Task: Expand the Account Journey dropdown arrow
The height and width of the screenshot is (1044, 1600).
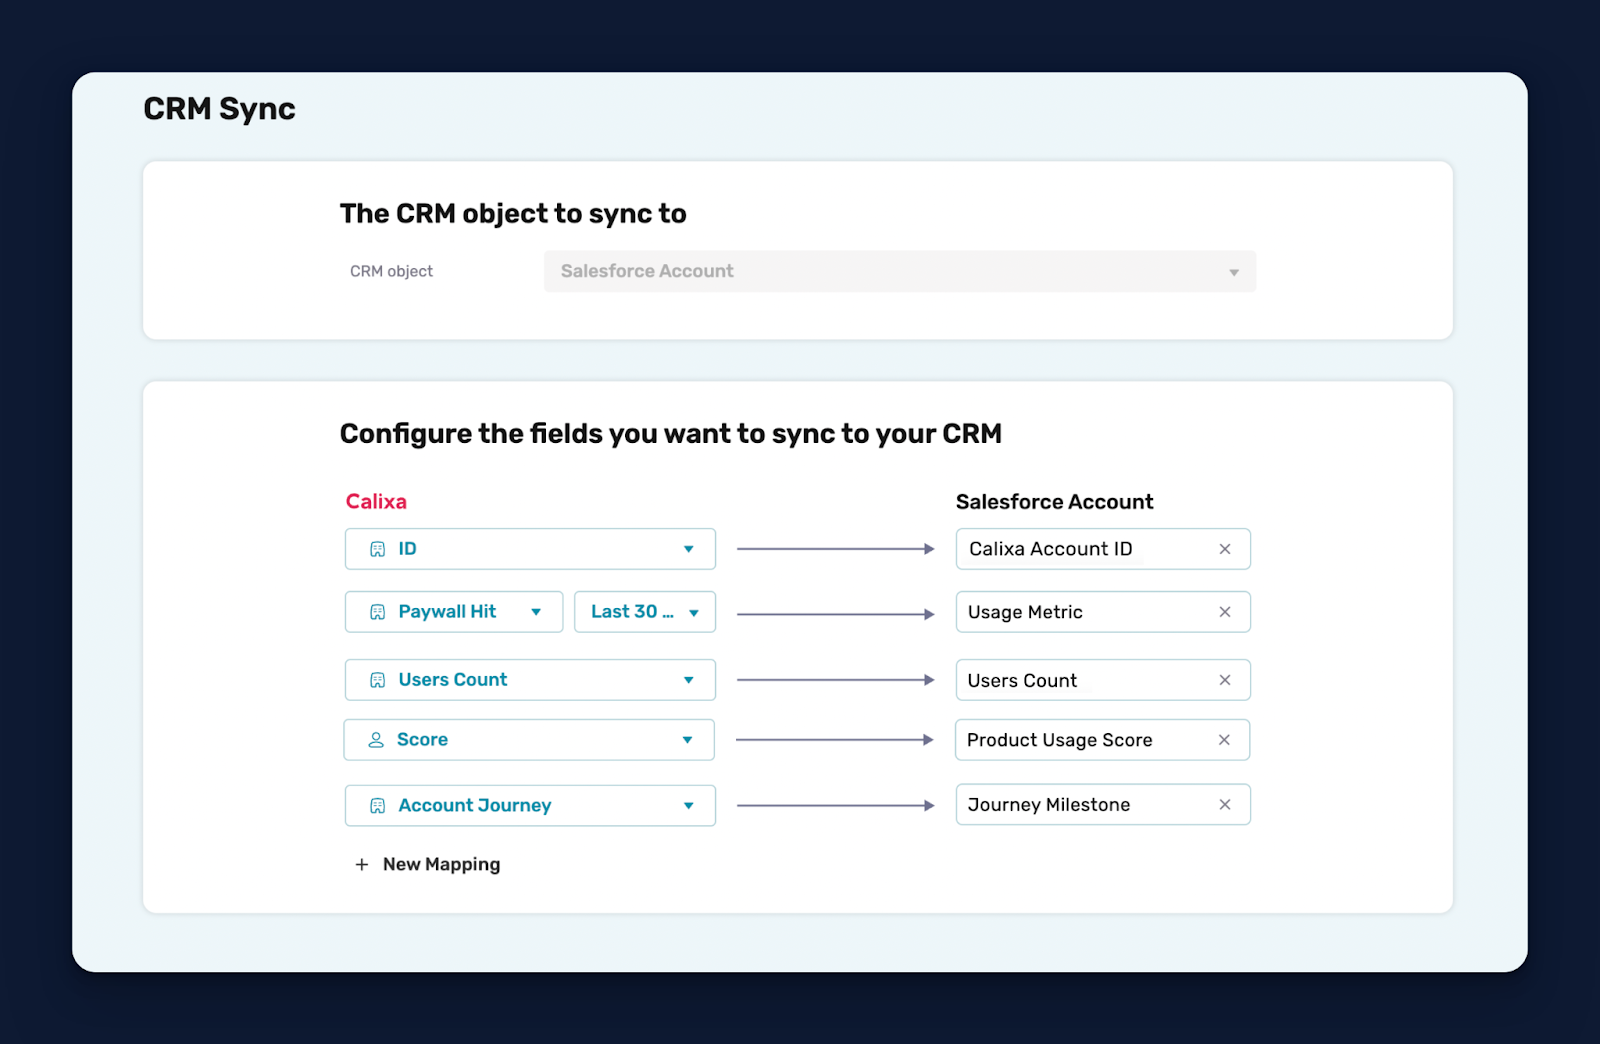Action: point(688,806)
